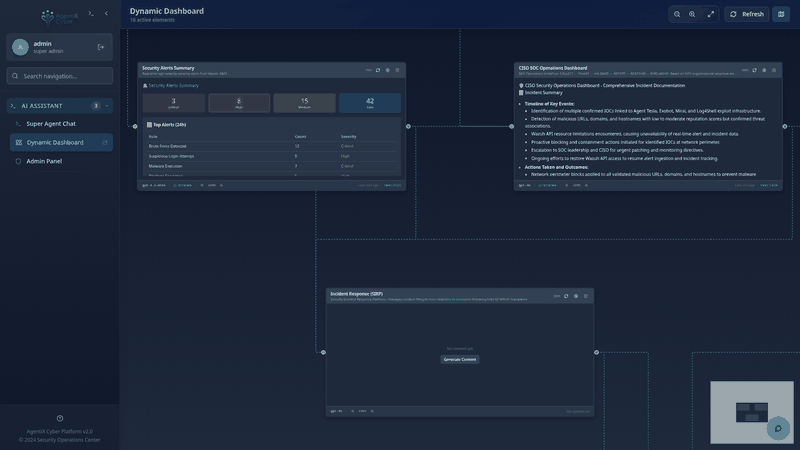Click the Rule column header
The height and width of the screenshot is (450, 800).
[153, 137]
